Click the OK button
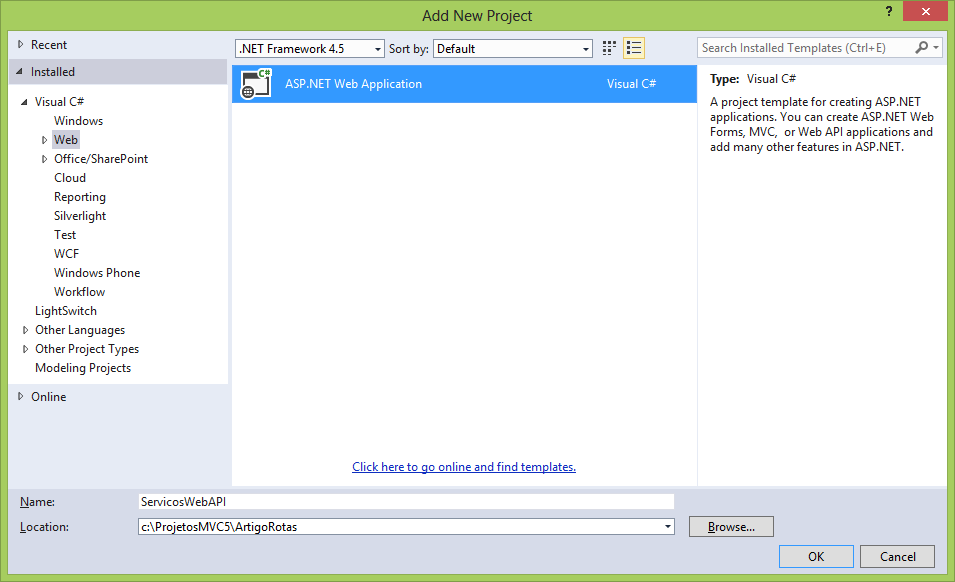Screen dimensions: 955x582 coord(816,556)
